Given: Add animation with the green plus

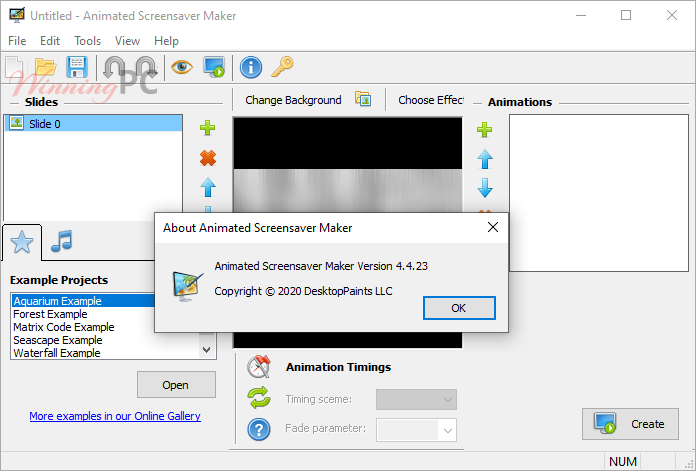Looking at the screenshot, I should (x=484, y=130).
